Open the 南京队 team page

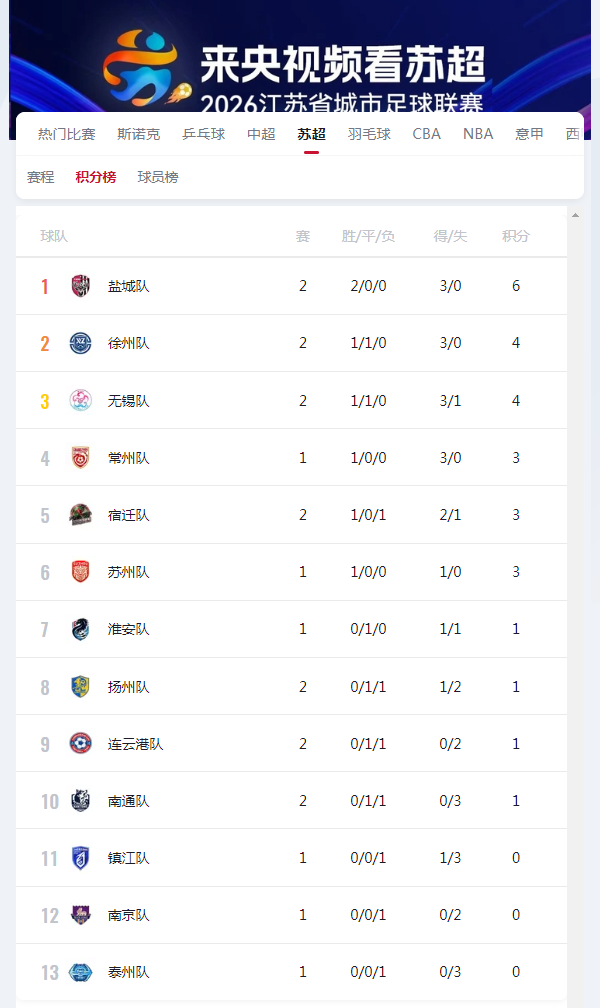[130, 914]
